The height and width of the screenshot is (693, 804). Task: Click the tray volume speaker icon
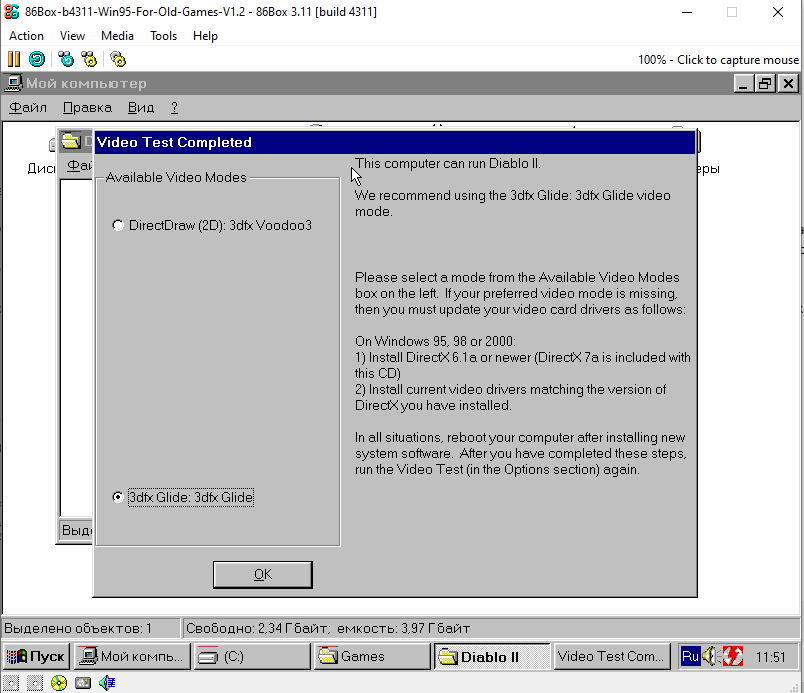tap(710, 656)
